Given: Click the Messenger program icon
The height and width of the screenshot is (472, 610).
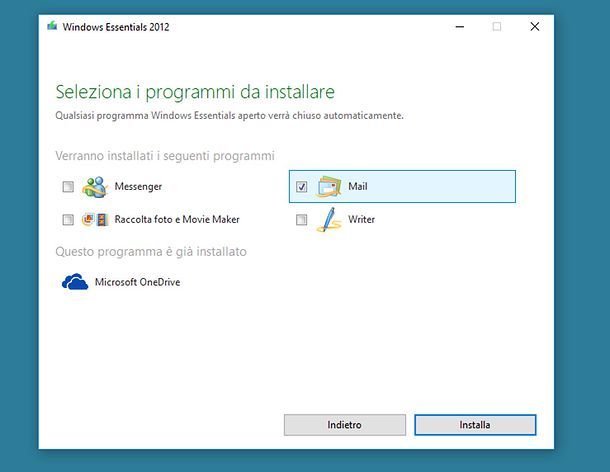Looking at the screenshot, I should [95, 187].
